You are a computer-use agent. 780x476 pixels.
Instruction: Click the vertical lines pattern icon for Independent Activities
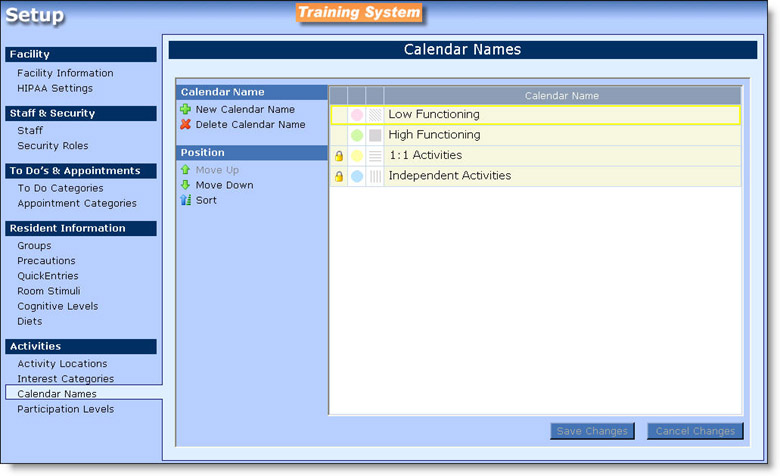[375, 176]
